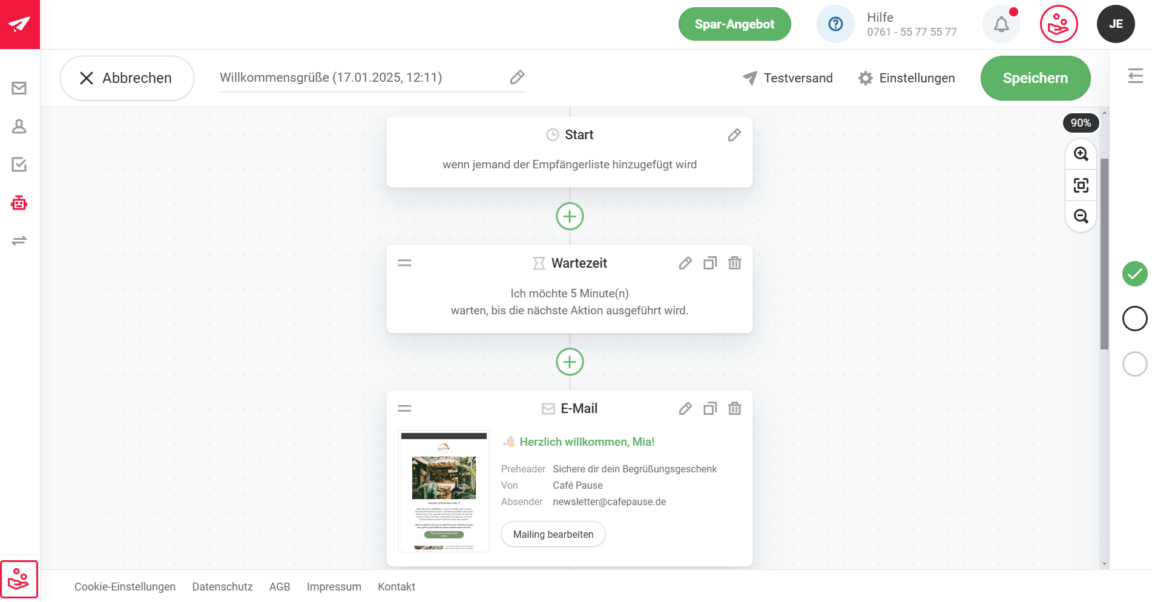Expand the right side panel
Image resolution: width=1152 pixels, height=602 pixels.
[x=1135, y=76]
